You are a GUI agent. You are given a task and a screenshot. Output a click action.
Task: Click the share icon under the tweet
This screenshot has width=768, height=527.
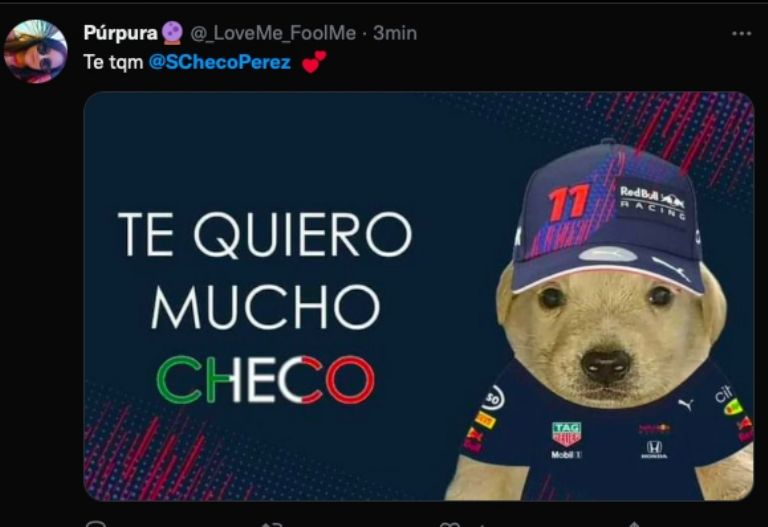633,524
